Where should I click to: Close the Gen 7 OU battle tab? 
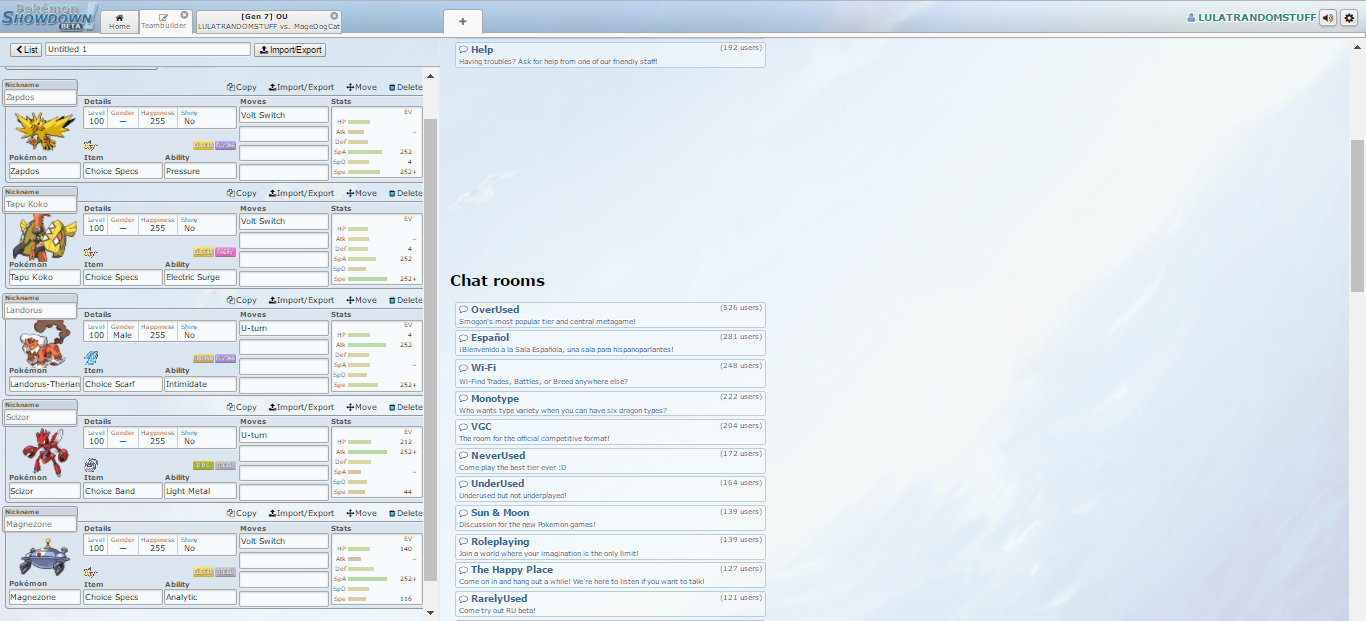pyautogui.click(x=334, y=15)
